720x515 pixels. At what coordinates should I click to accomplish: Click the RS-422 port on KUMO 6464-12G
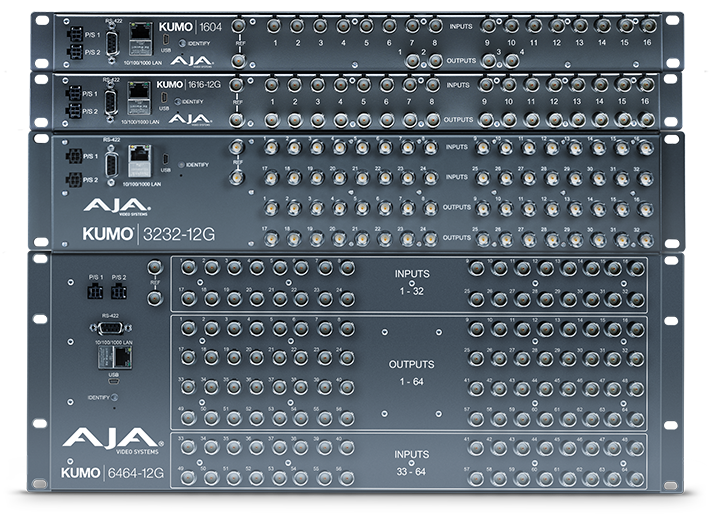112,326
